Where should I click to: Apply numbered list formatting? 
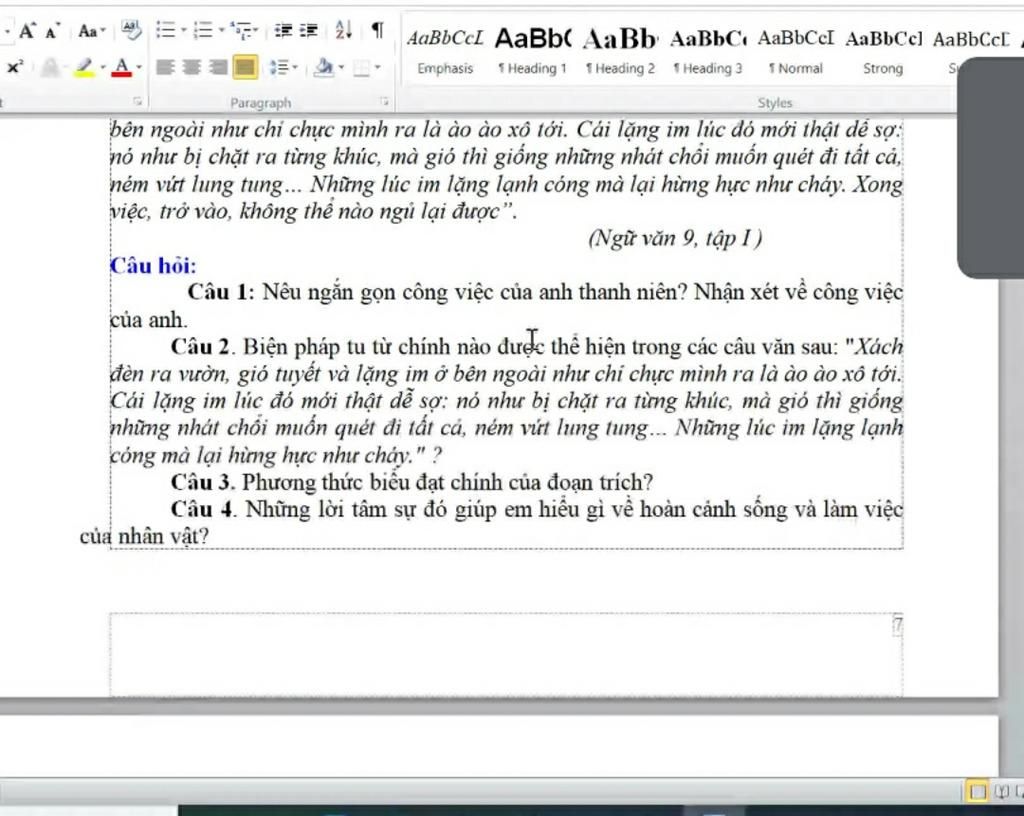point(204,30)
